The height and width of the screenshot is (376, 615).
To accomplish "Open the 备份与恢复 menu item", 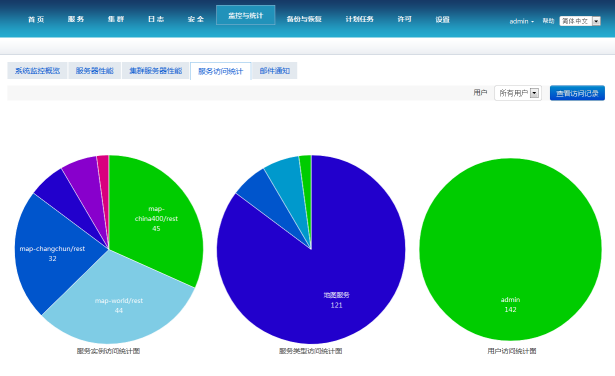I will pos(304,19).
